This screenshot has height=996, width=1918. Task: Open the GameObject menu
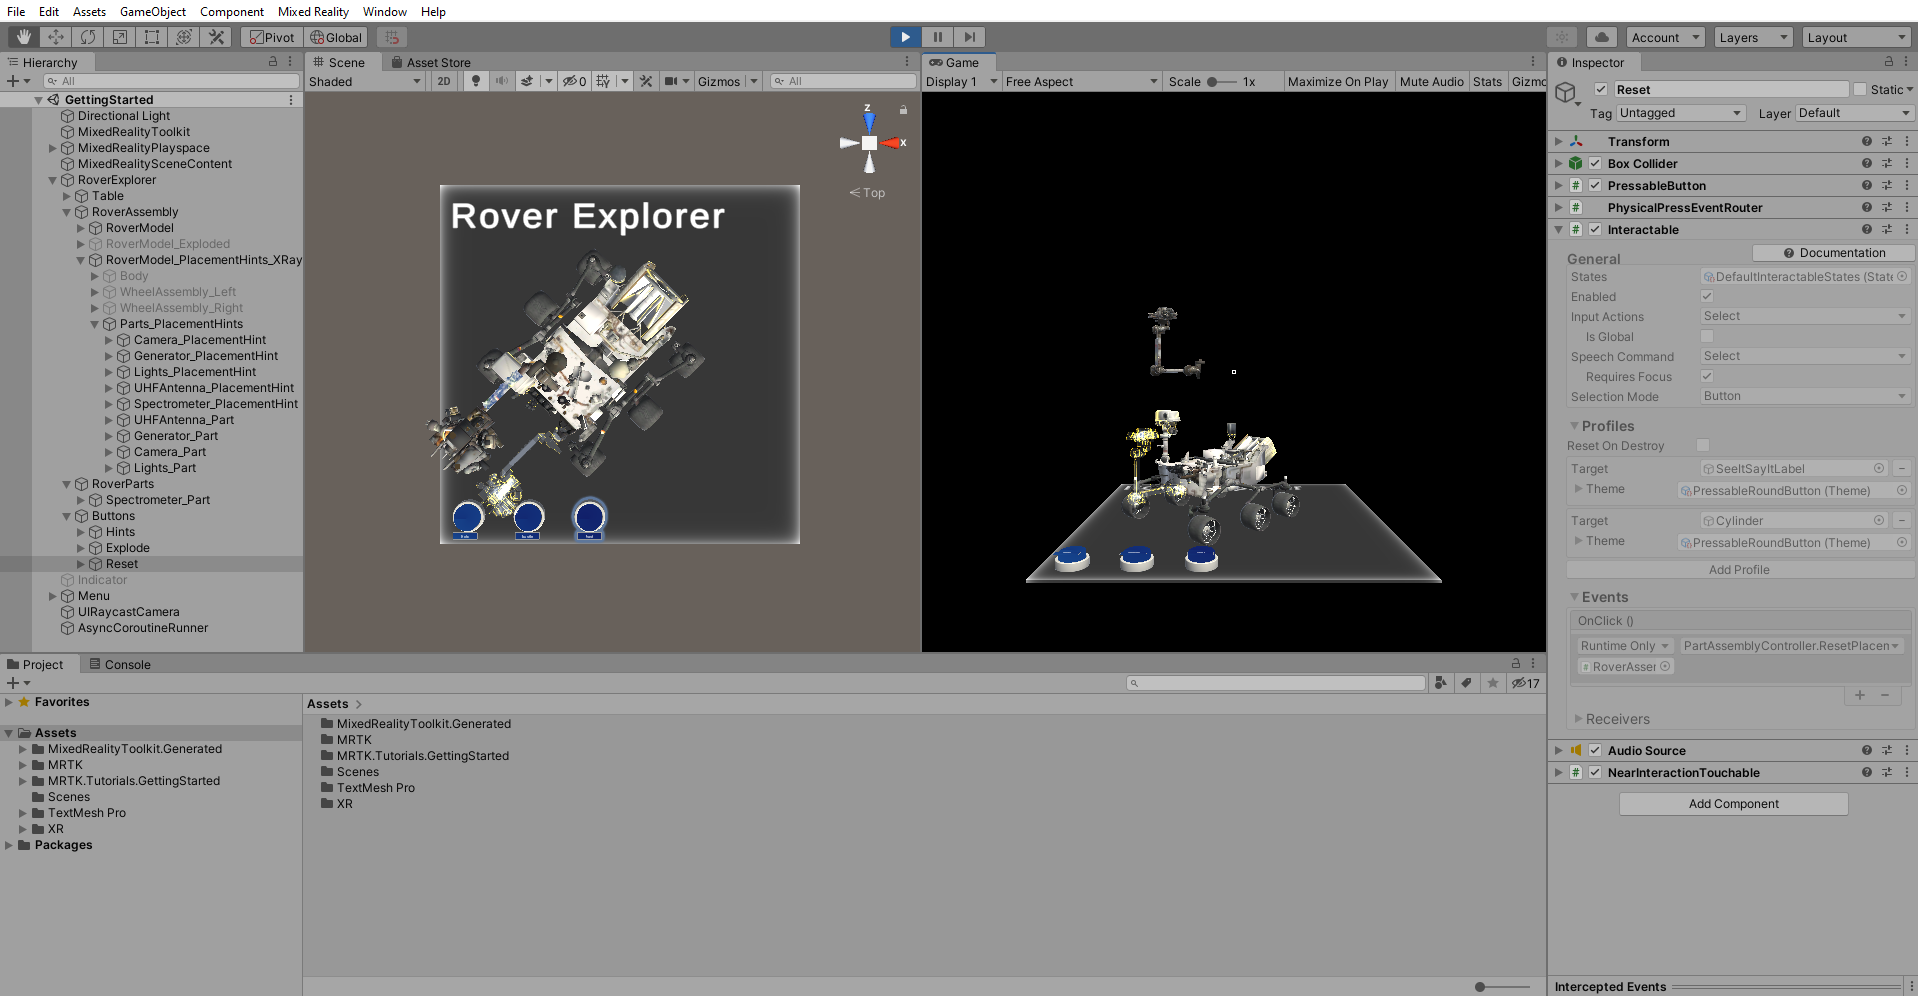tap(152, 11)
